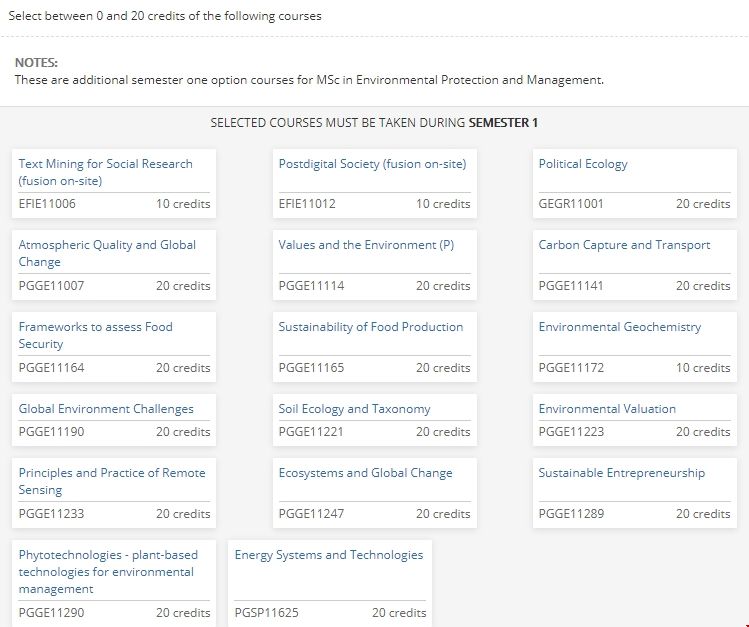Open Carbon Capture and Transport course
Image resolution: width=749 pixels, height=627 pixels.
pyautogui.click(x=624, y=245)
